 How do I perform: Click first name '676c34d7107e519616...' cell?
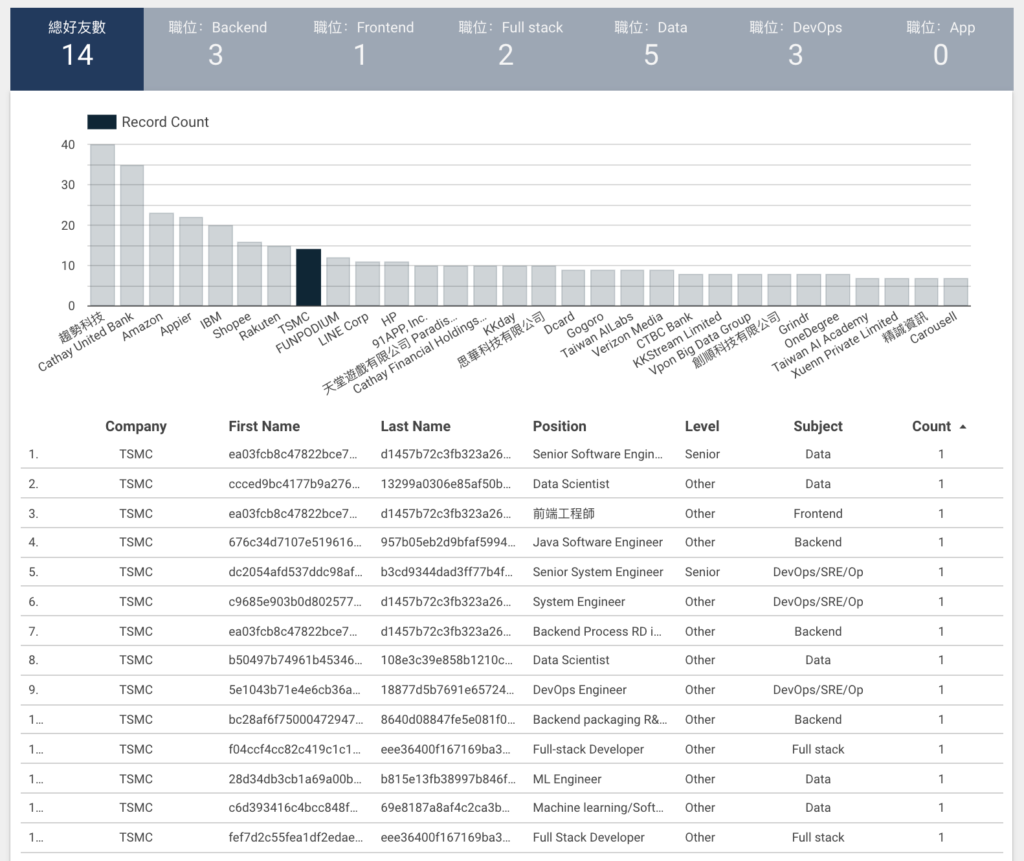point(295,542)
